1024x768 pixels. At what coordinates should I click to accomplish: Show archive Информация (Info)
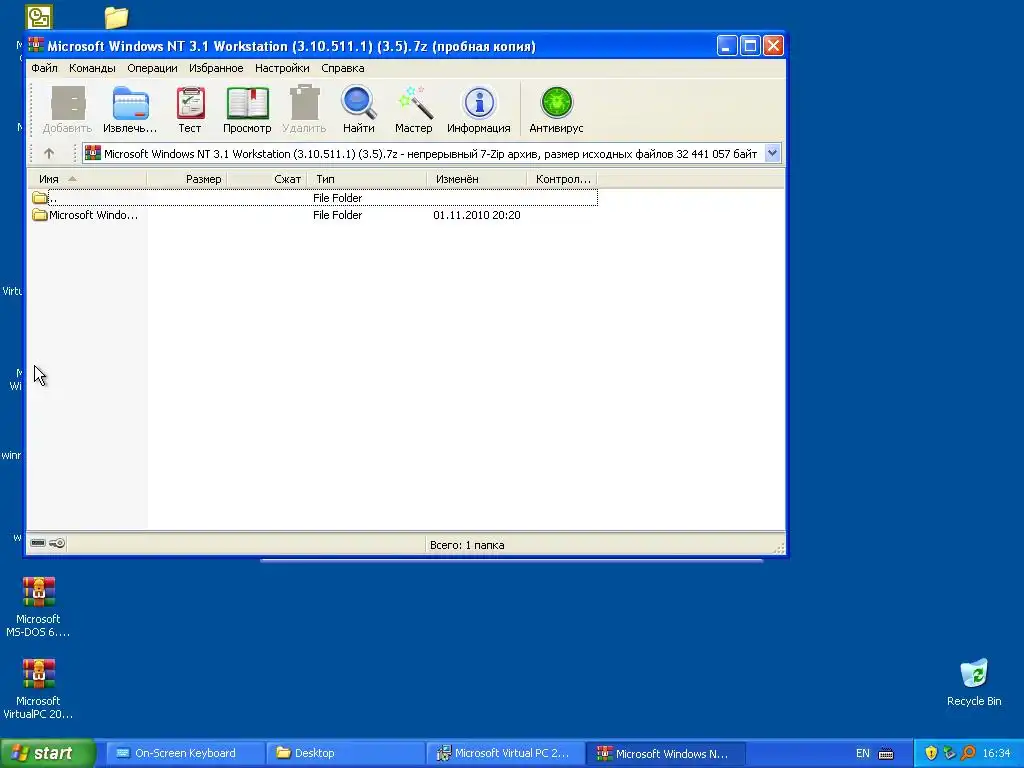(x=479, y=110)
